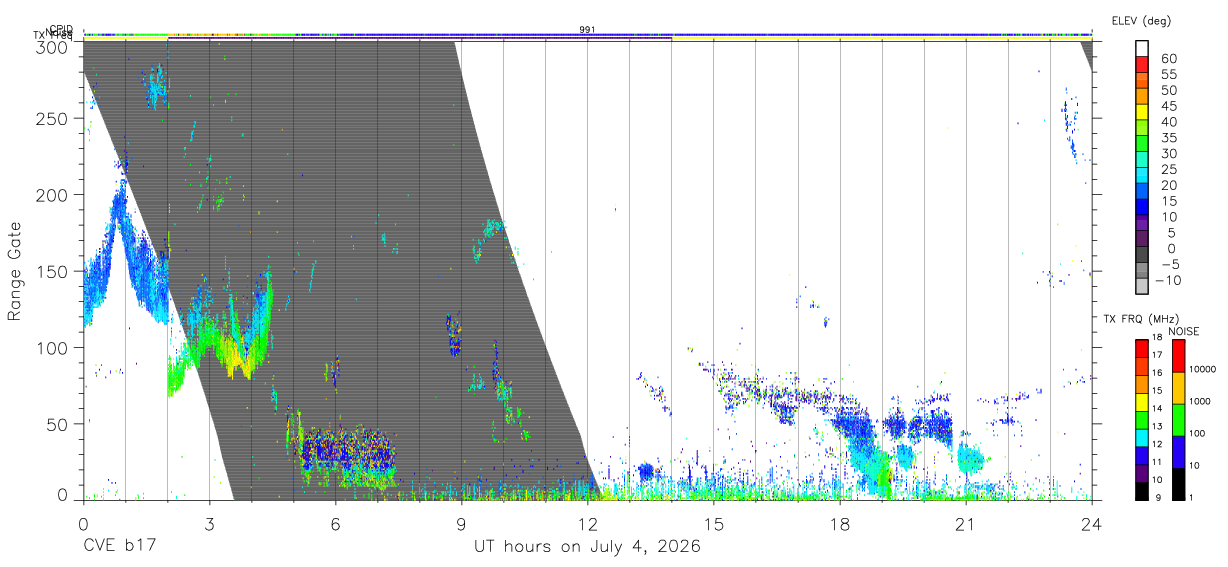Click the y-axis tick label '200'

(x=53, y=194)
